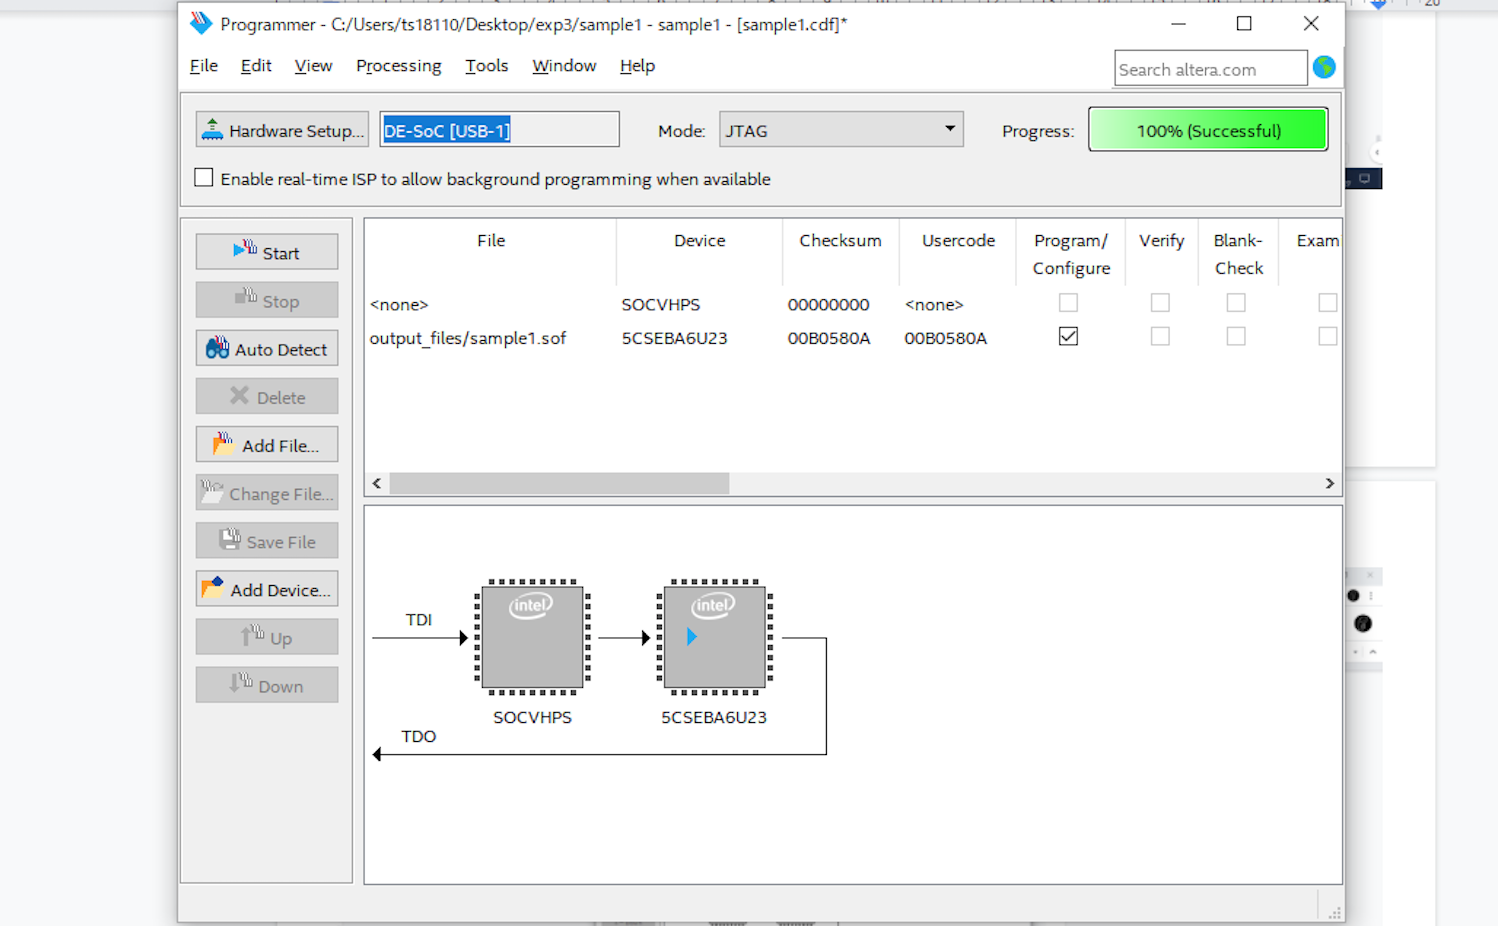Check Verify for the 5CSEBA6U23 row
The image size is (1498, 926).
(1160, 337)
